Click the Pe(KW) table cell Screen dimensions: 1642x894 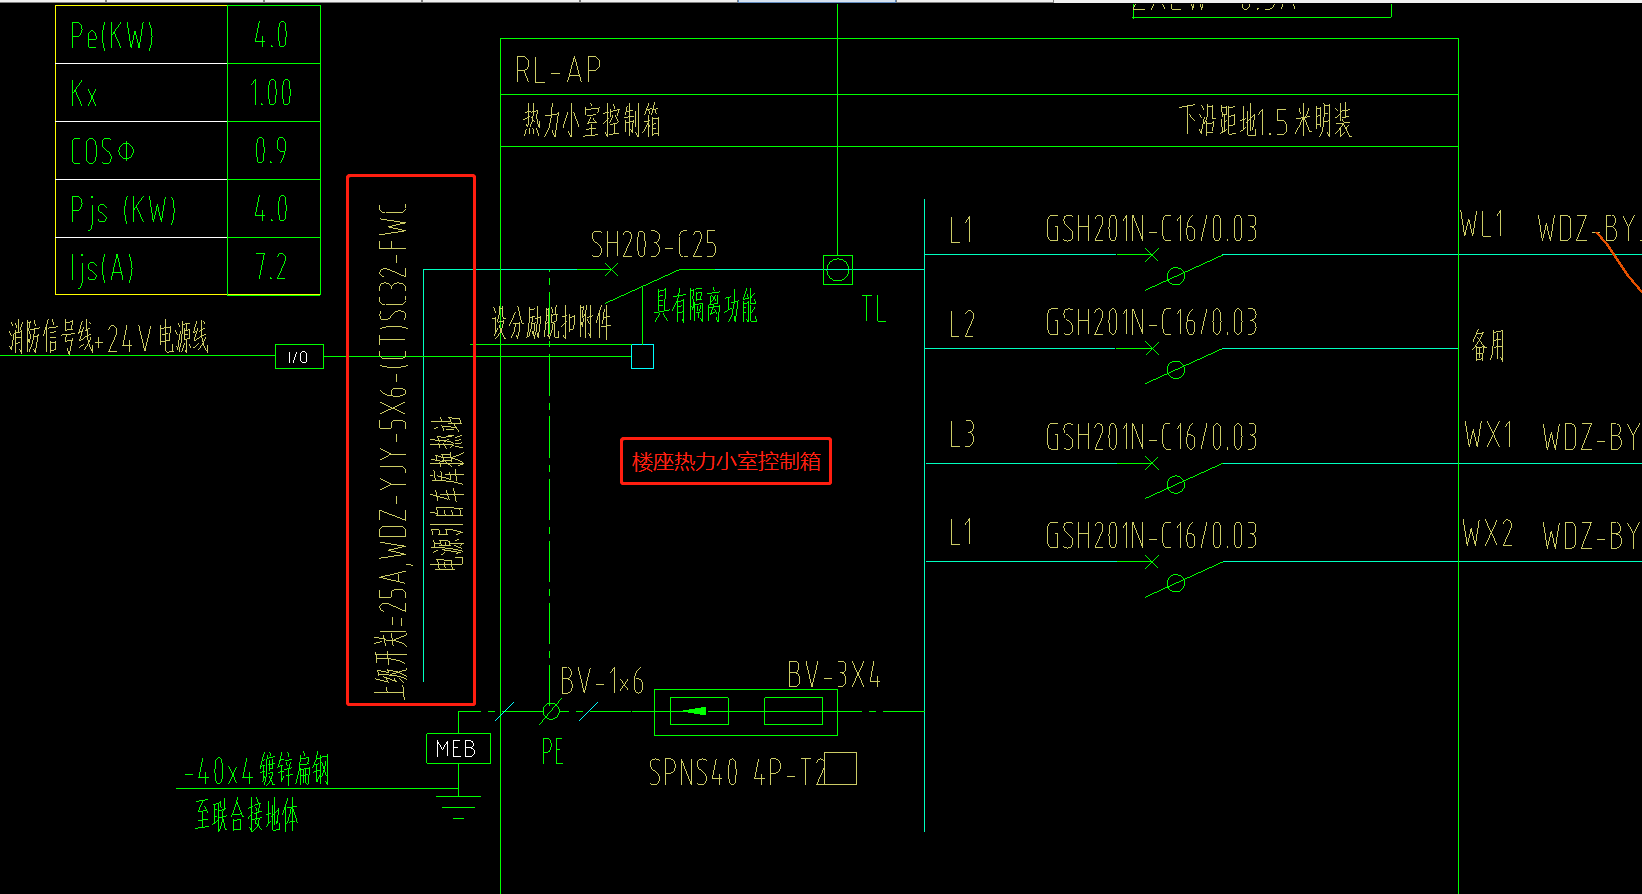[x=142, y=35]
